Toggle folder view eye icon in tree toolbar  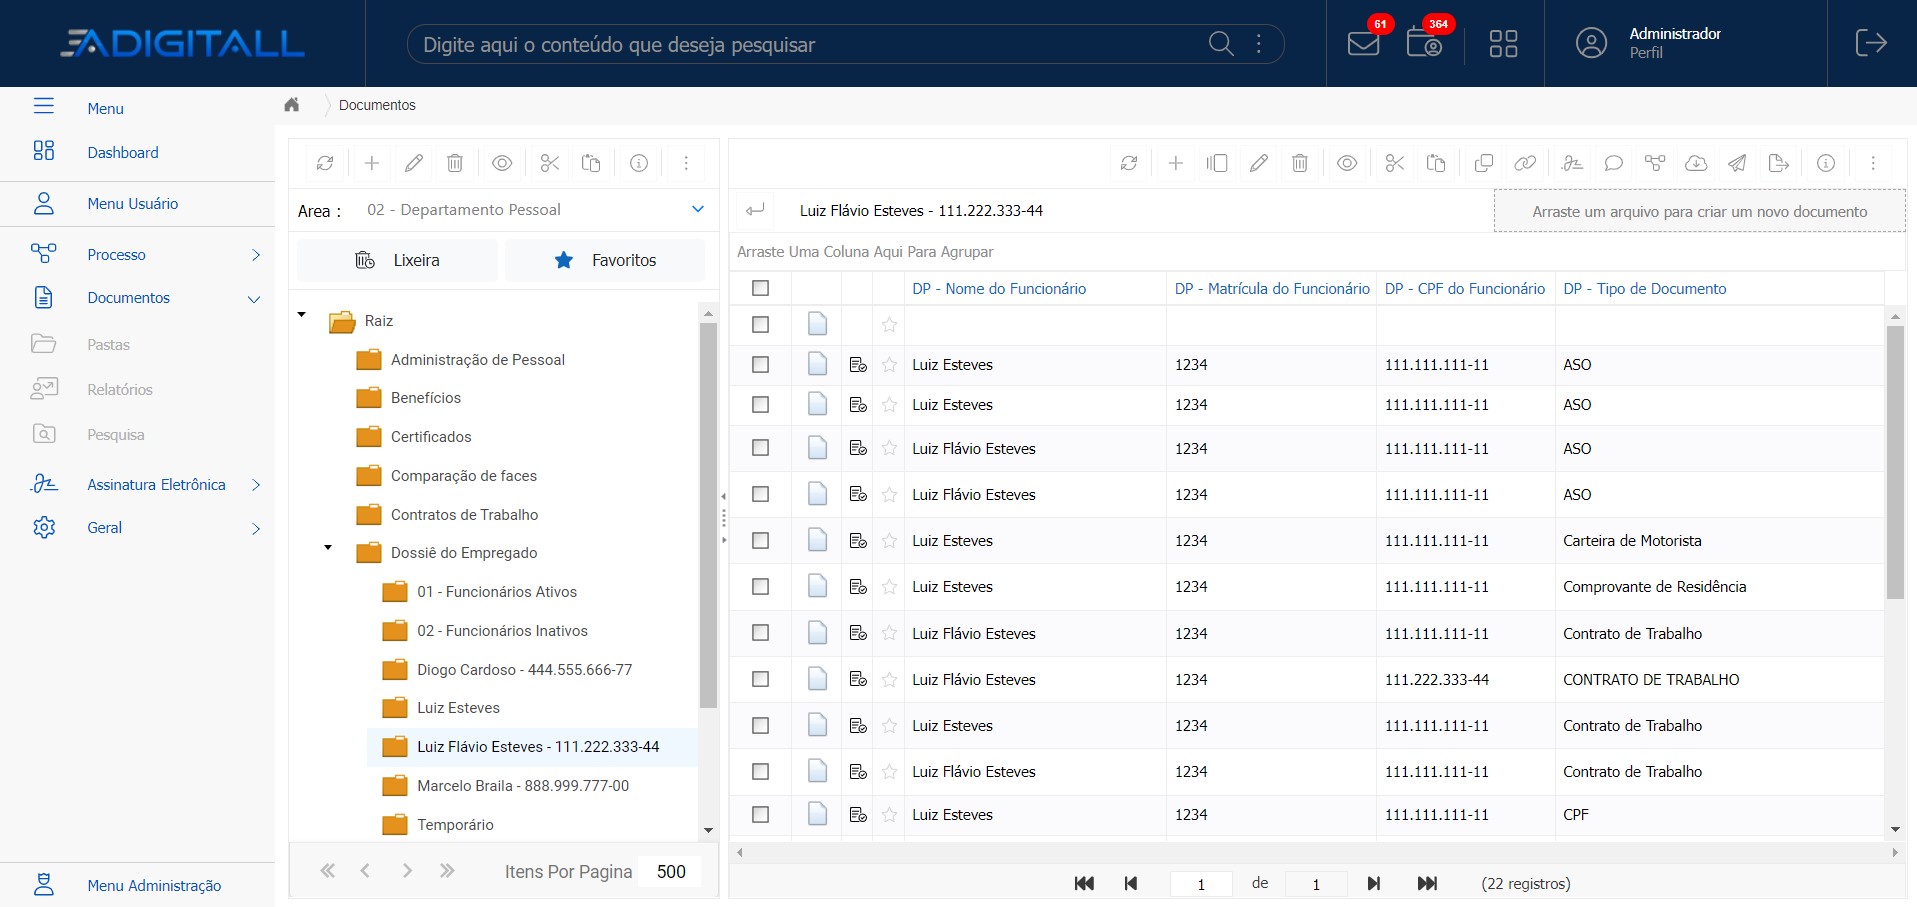[x=502, y=163]
